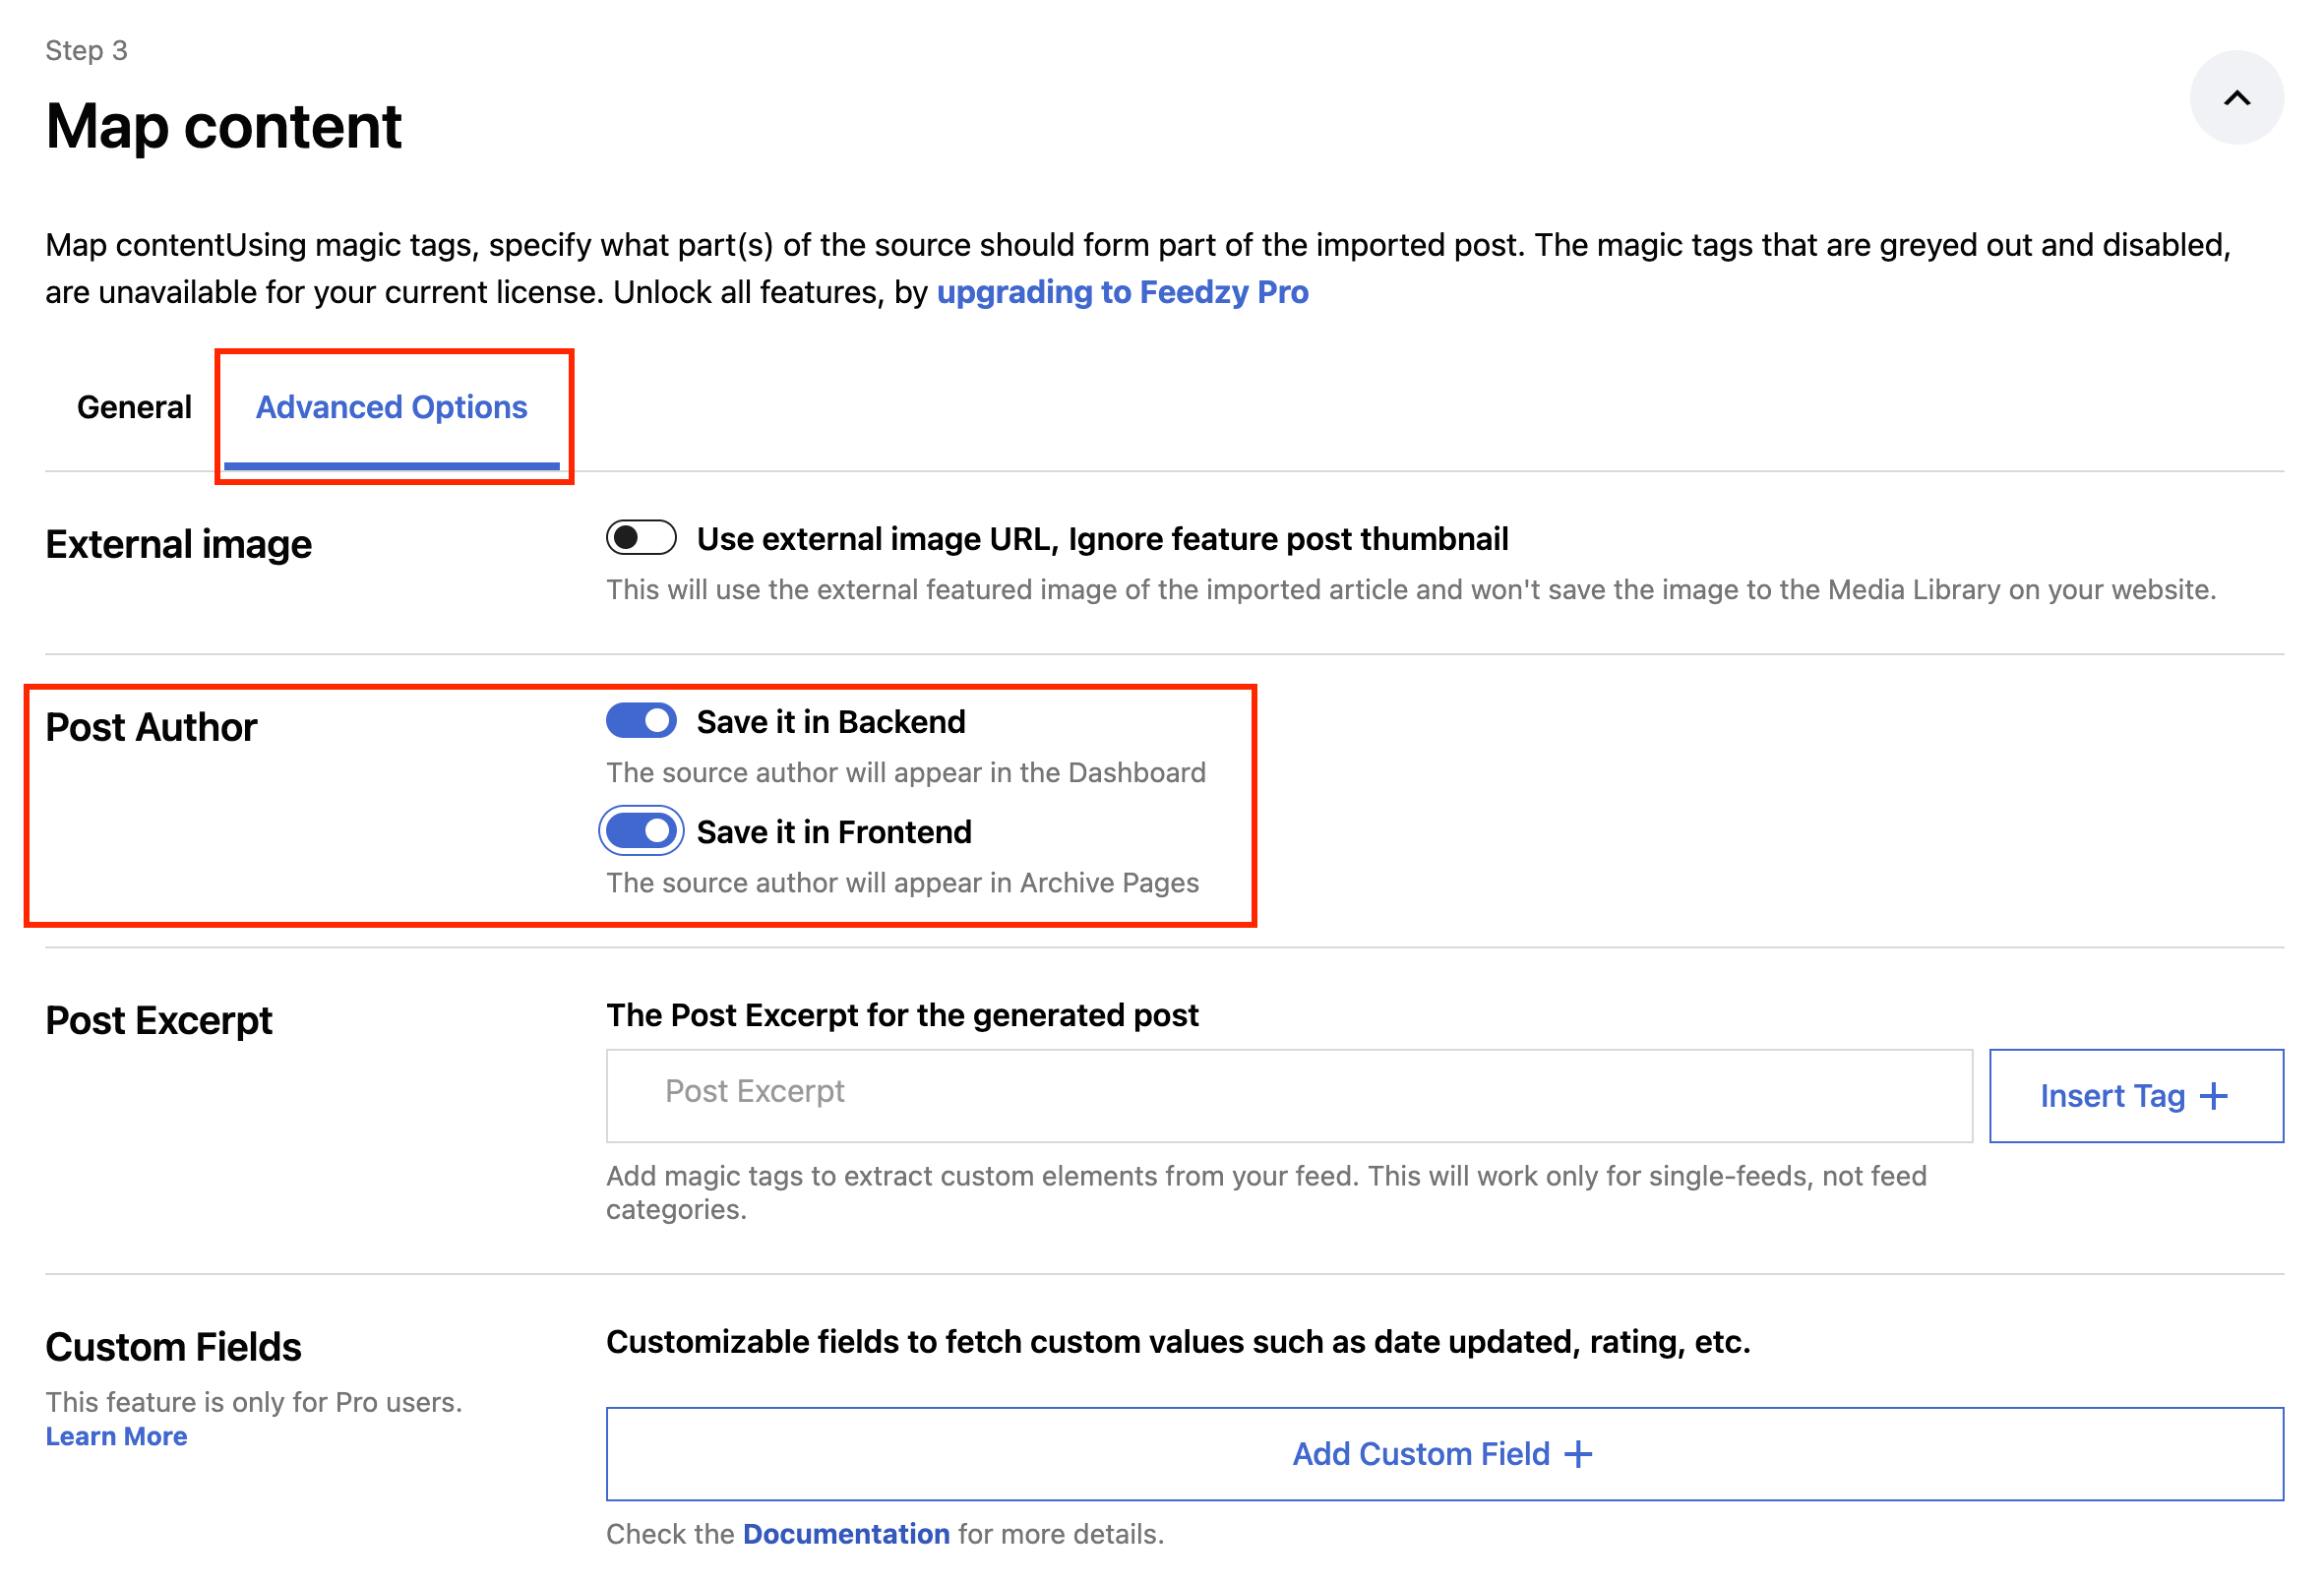2324x1584 pixels.
Task: Disable the Save it in Frontend toggle
Action: pyautogui.click(x=641, y=831)
